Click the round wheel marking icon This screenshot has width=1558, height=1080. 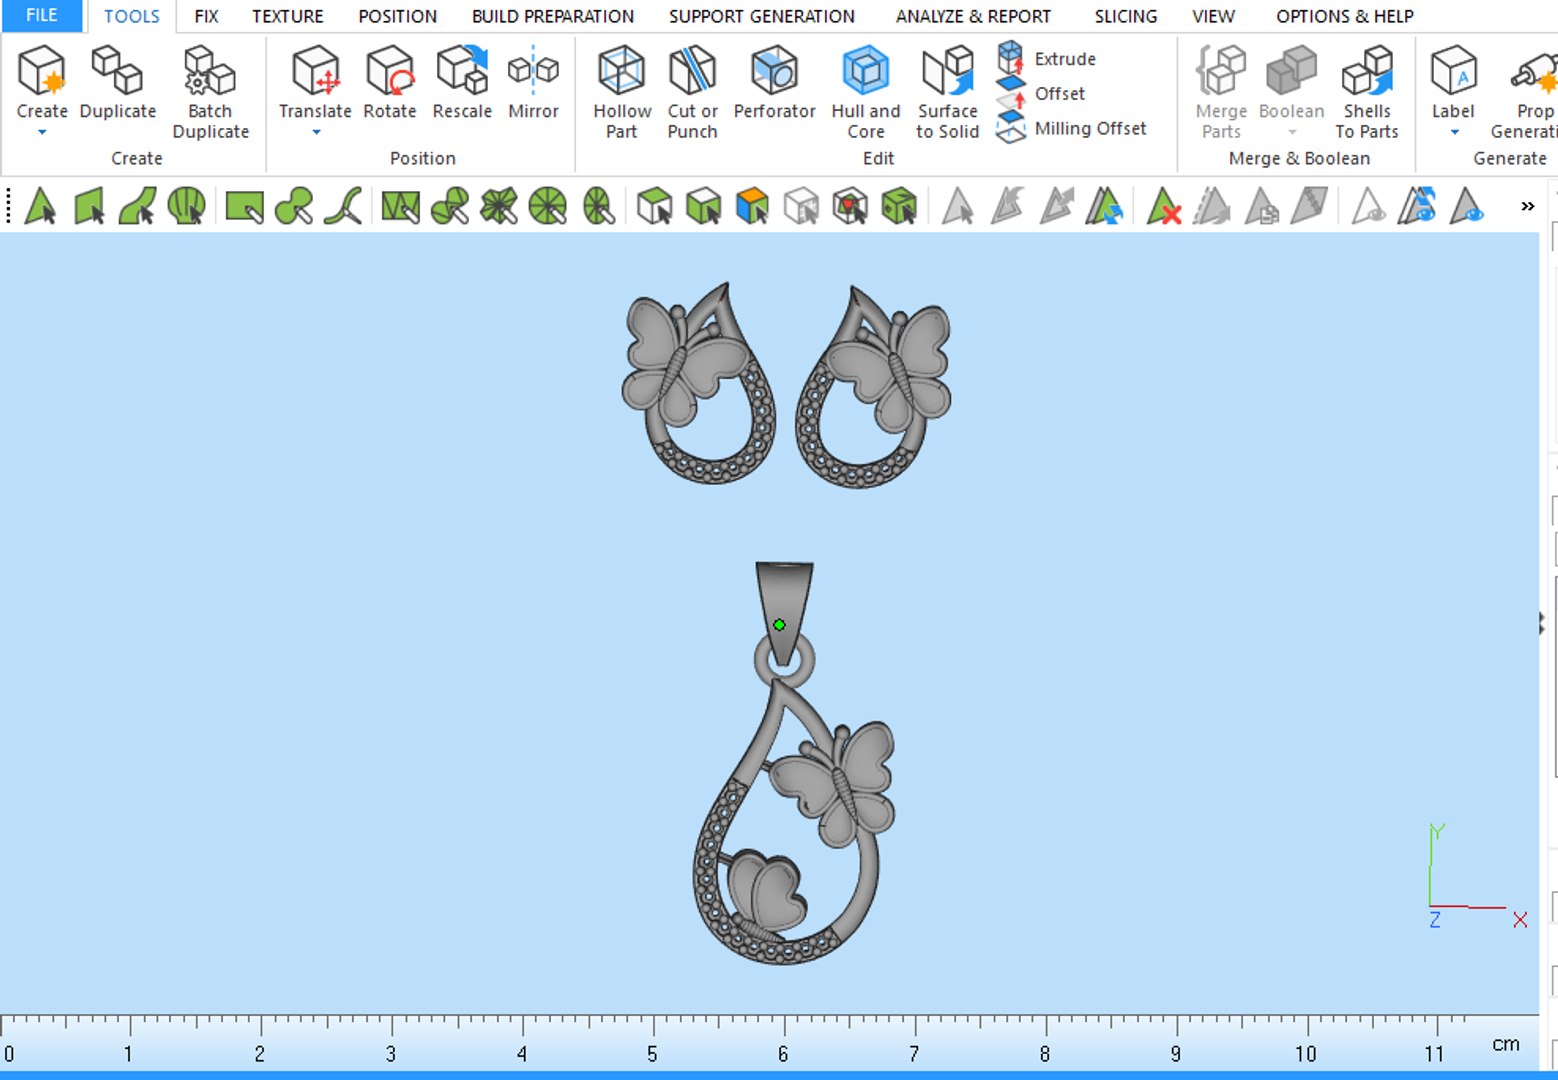click(548, 206)
